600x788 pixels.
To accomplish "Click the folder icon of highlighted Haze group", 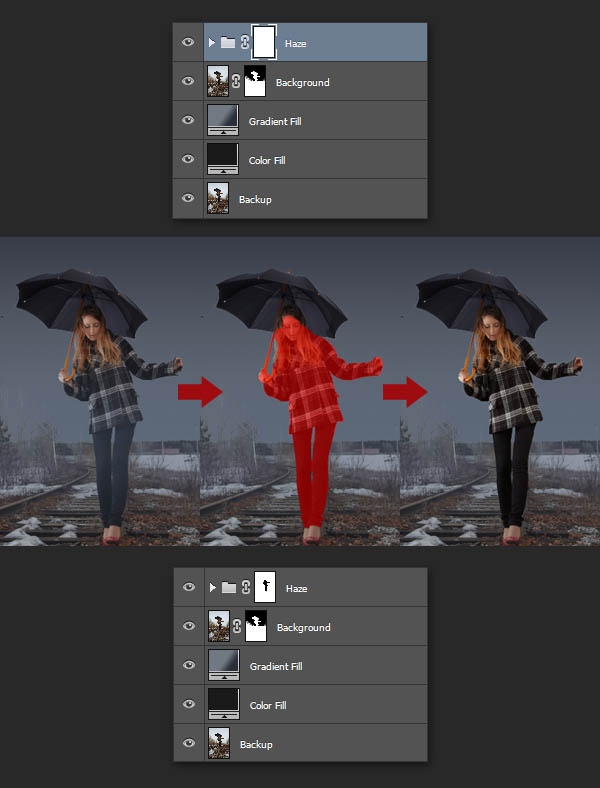I will coord(227,43).
